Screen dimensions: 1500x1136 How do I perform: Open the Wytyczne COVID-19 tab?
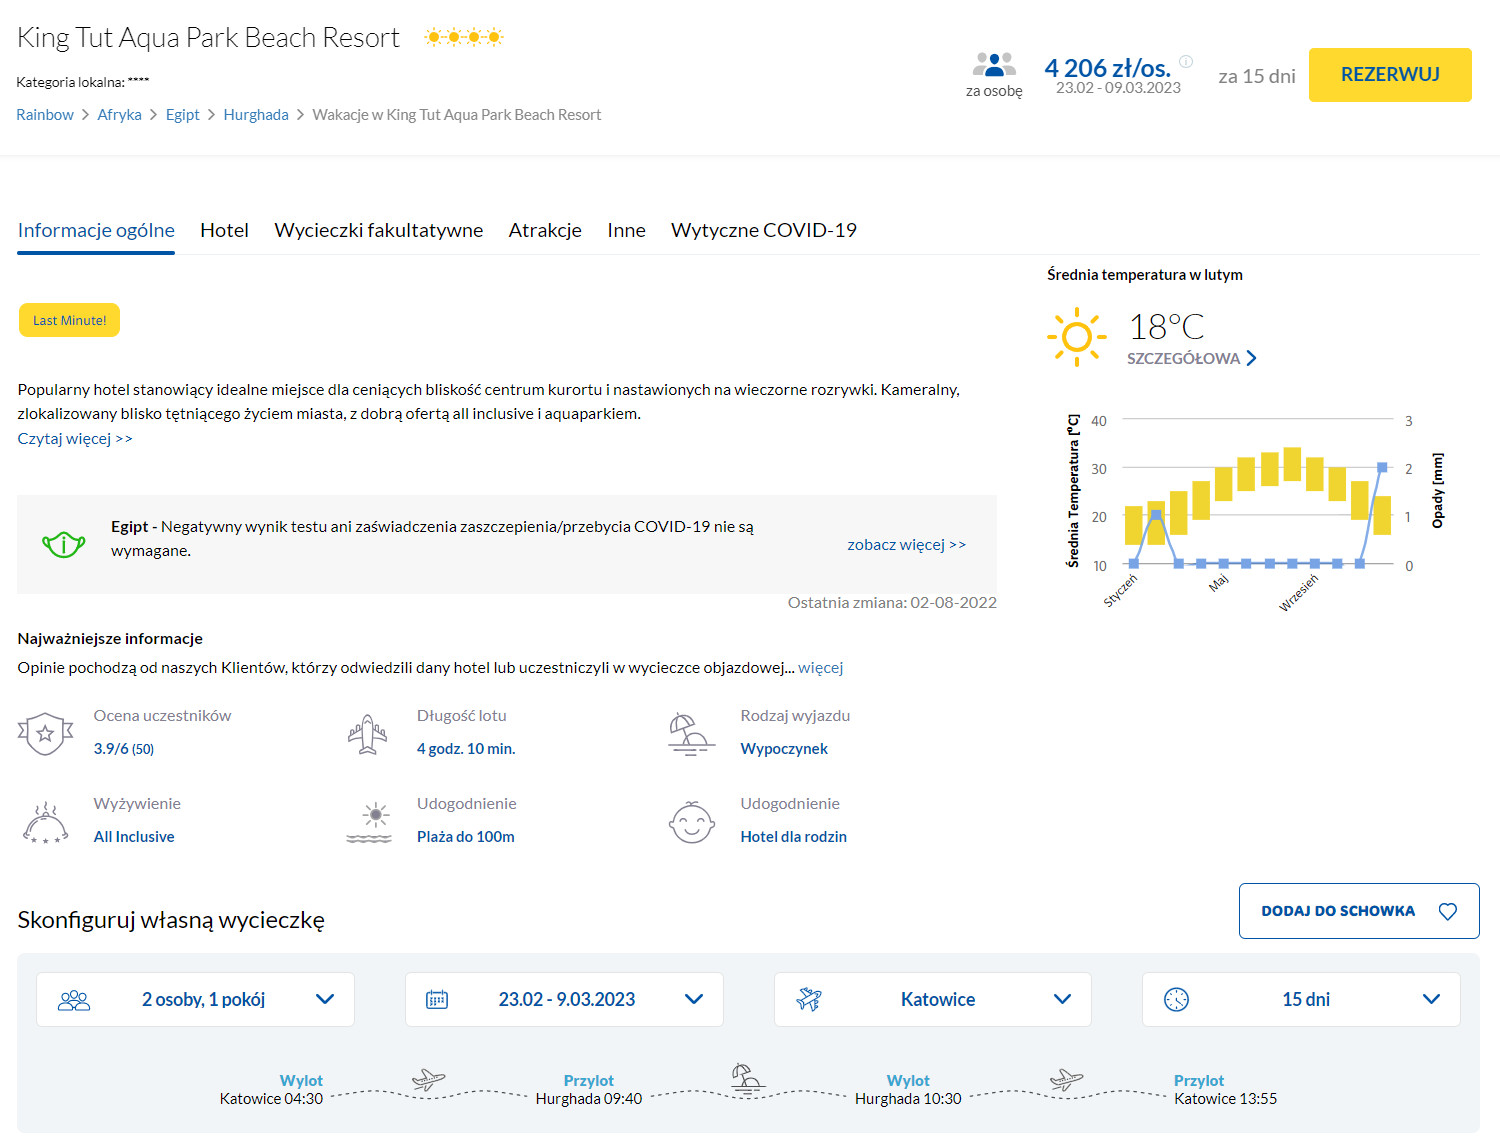tap(763, 230)
